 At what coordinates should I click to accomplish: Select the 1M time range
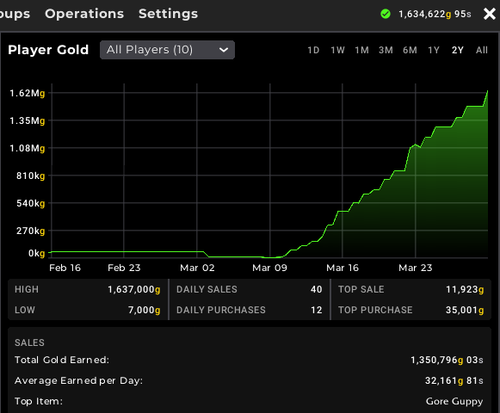[x=362, y=50]
